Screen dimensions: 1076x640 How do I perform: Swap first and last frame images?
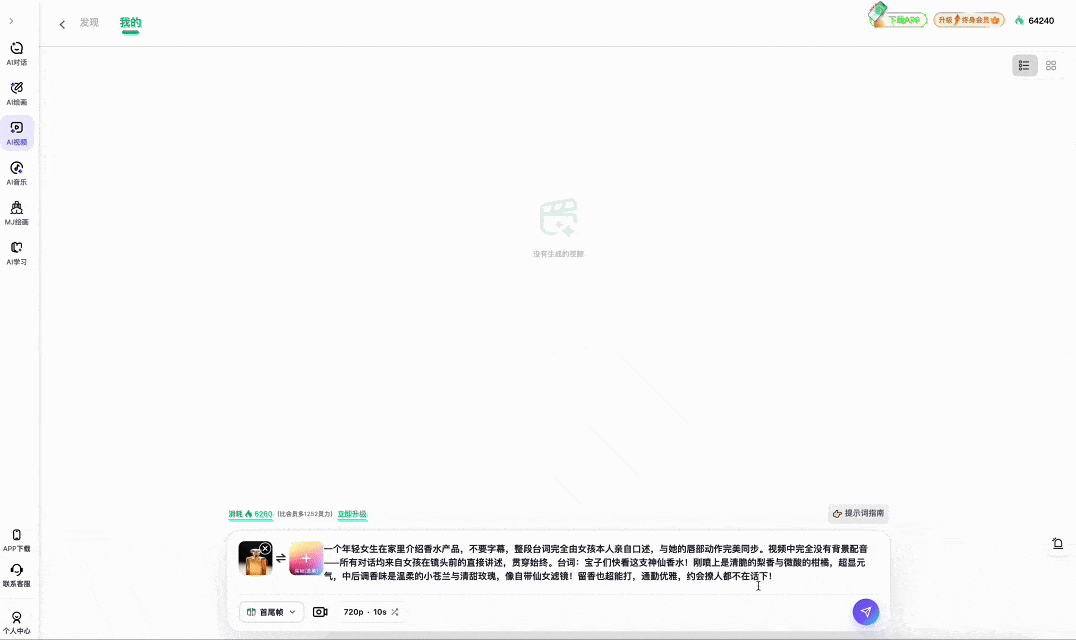click(281, 558)
